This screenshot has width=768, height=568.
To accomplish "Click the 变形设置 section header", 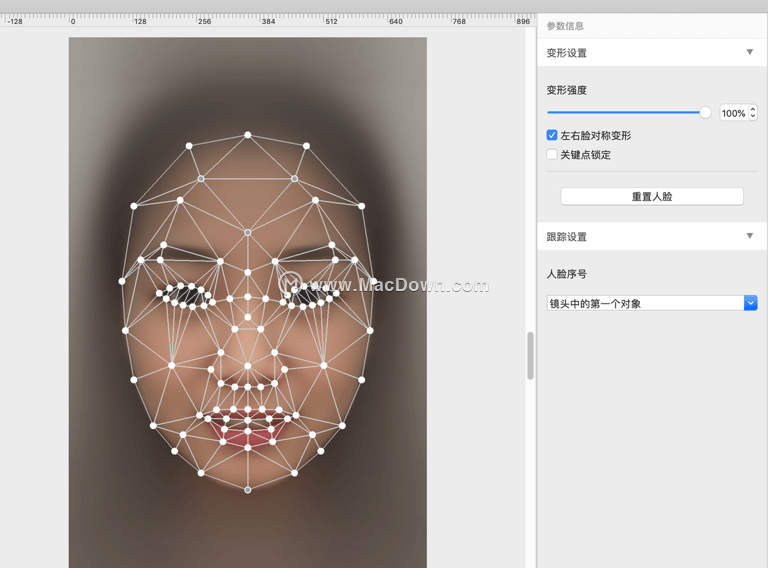I will (652, 52).
